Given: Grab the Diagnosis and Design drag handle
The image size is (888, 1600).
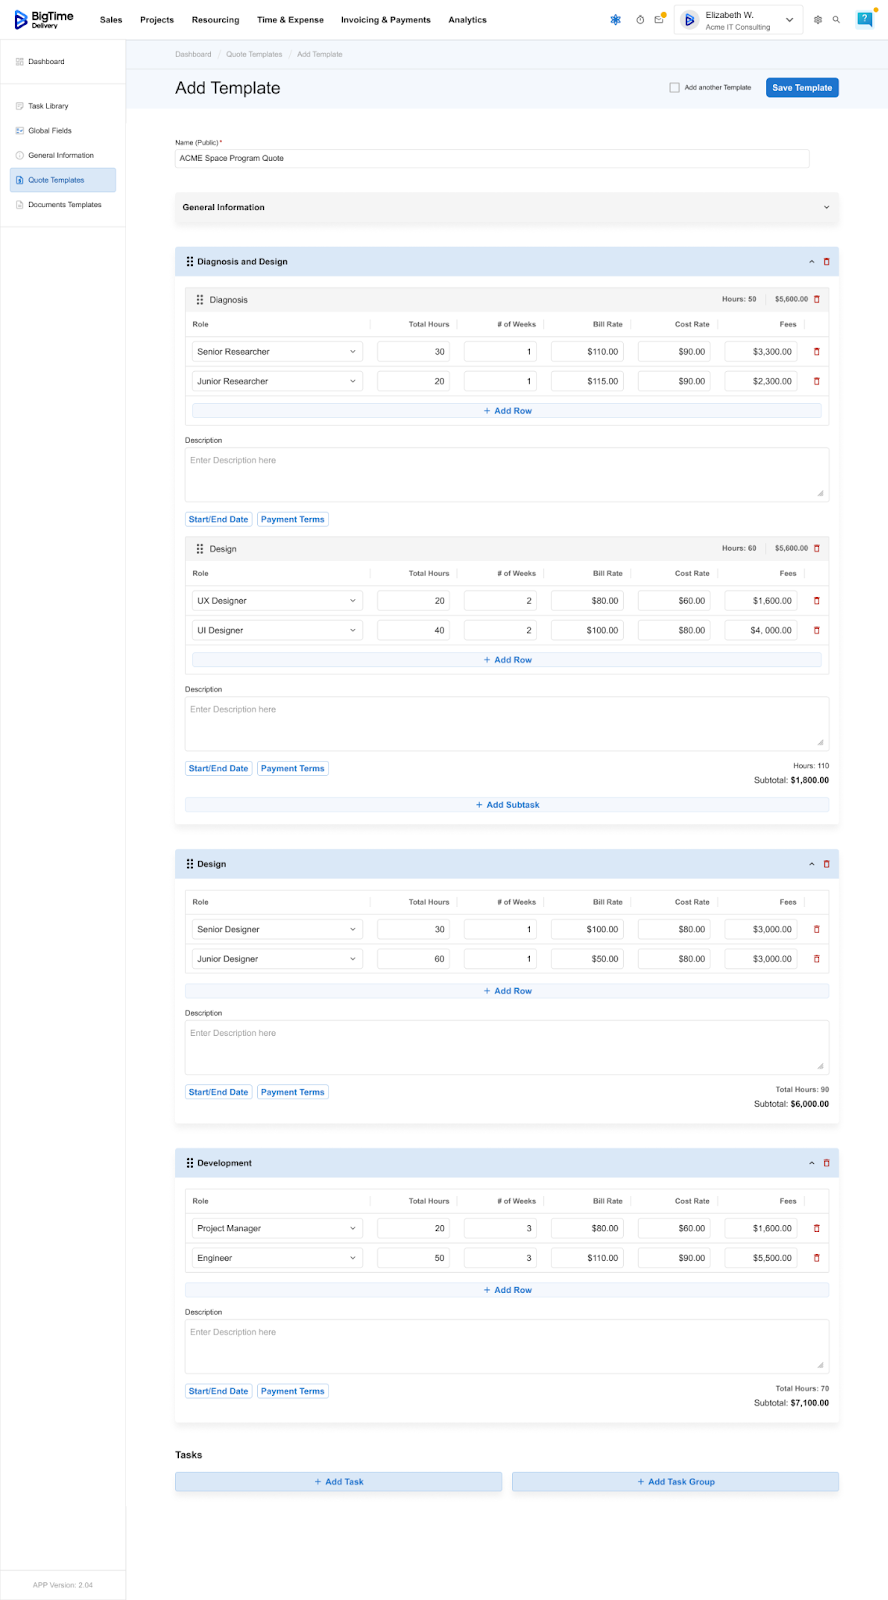Looking at the screenshot, I should point(190,262).
